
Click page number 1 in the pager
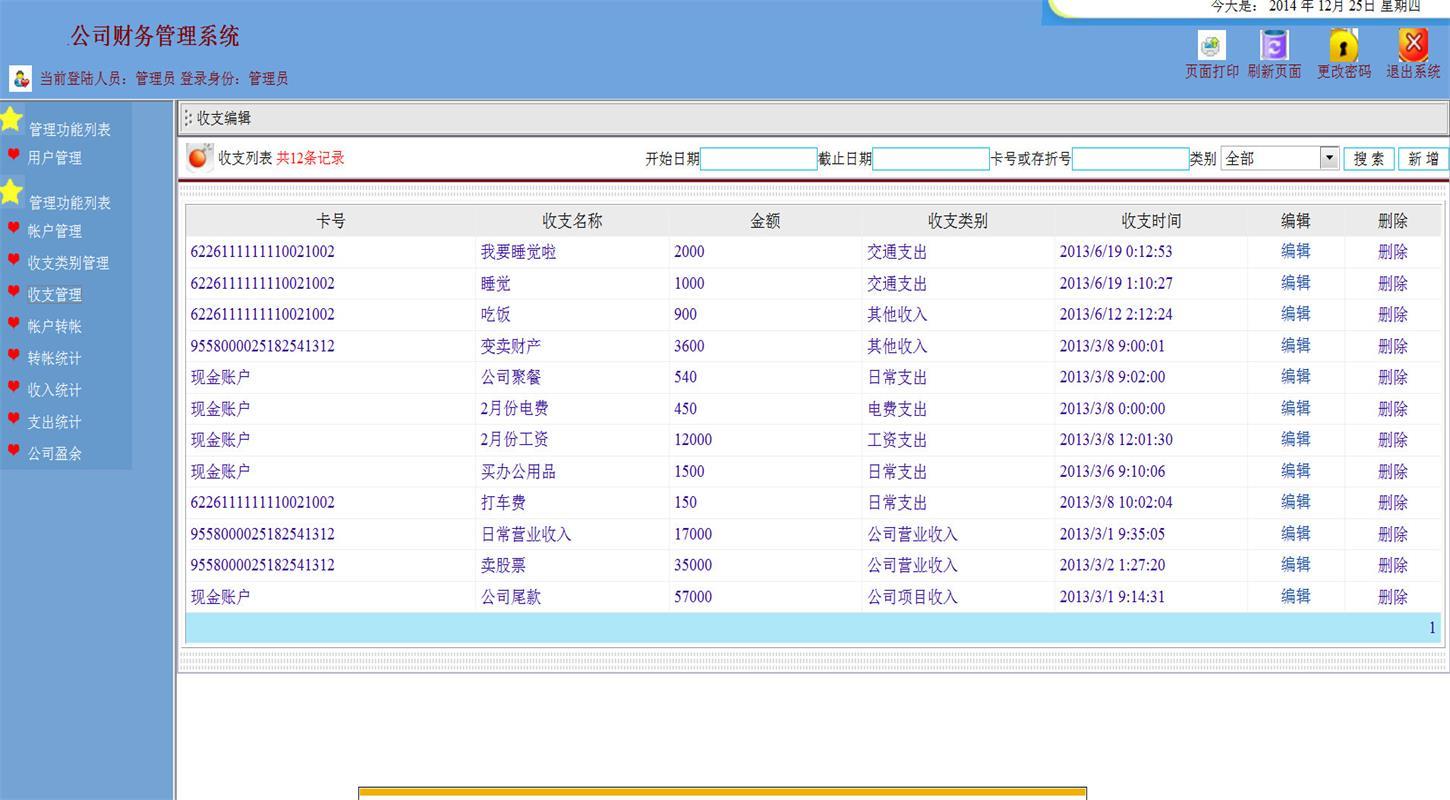(x=1432, y=628)
